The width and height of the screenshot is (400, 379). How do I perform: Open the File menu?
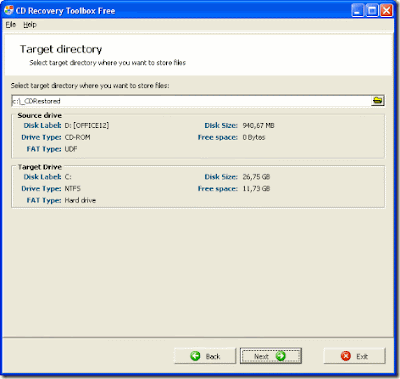(11, 25)
